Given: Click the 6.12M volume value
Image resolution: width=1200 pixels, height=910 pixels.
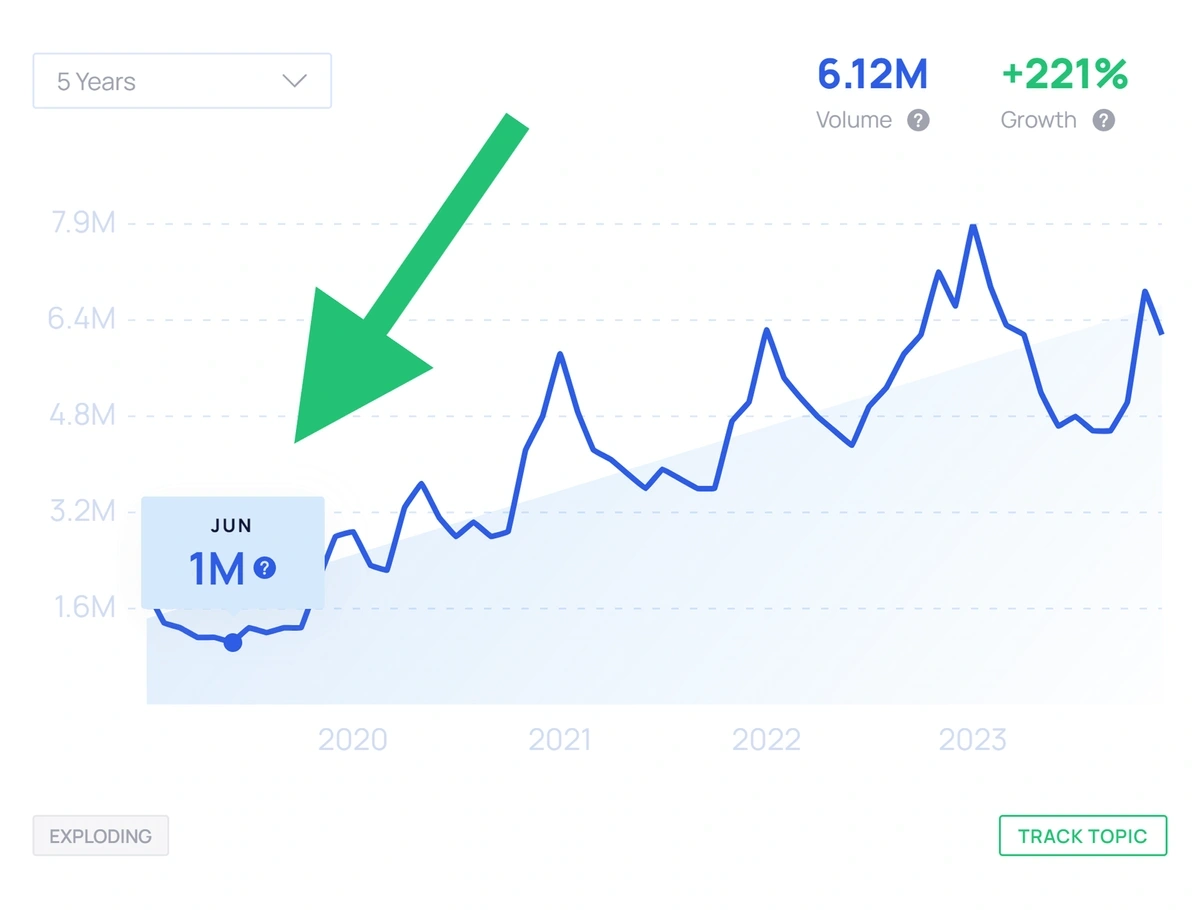Looking at the screenshot, I should pos(873,74).
